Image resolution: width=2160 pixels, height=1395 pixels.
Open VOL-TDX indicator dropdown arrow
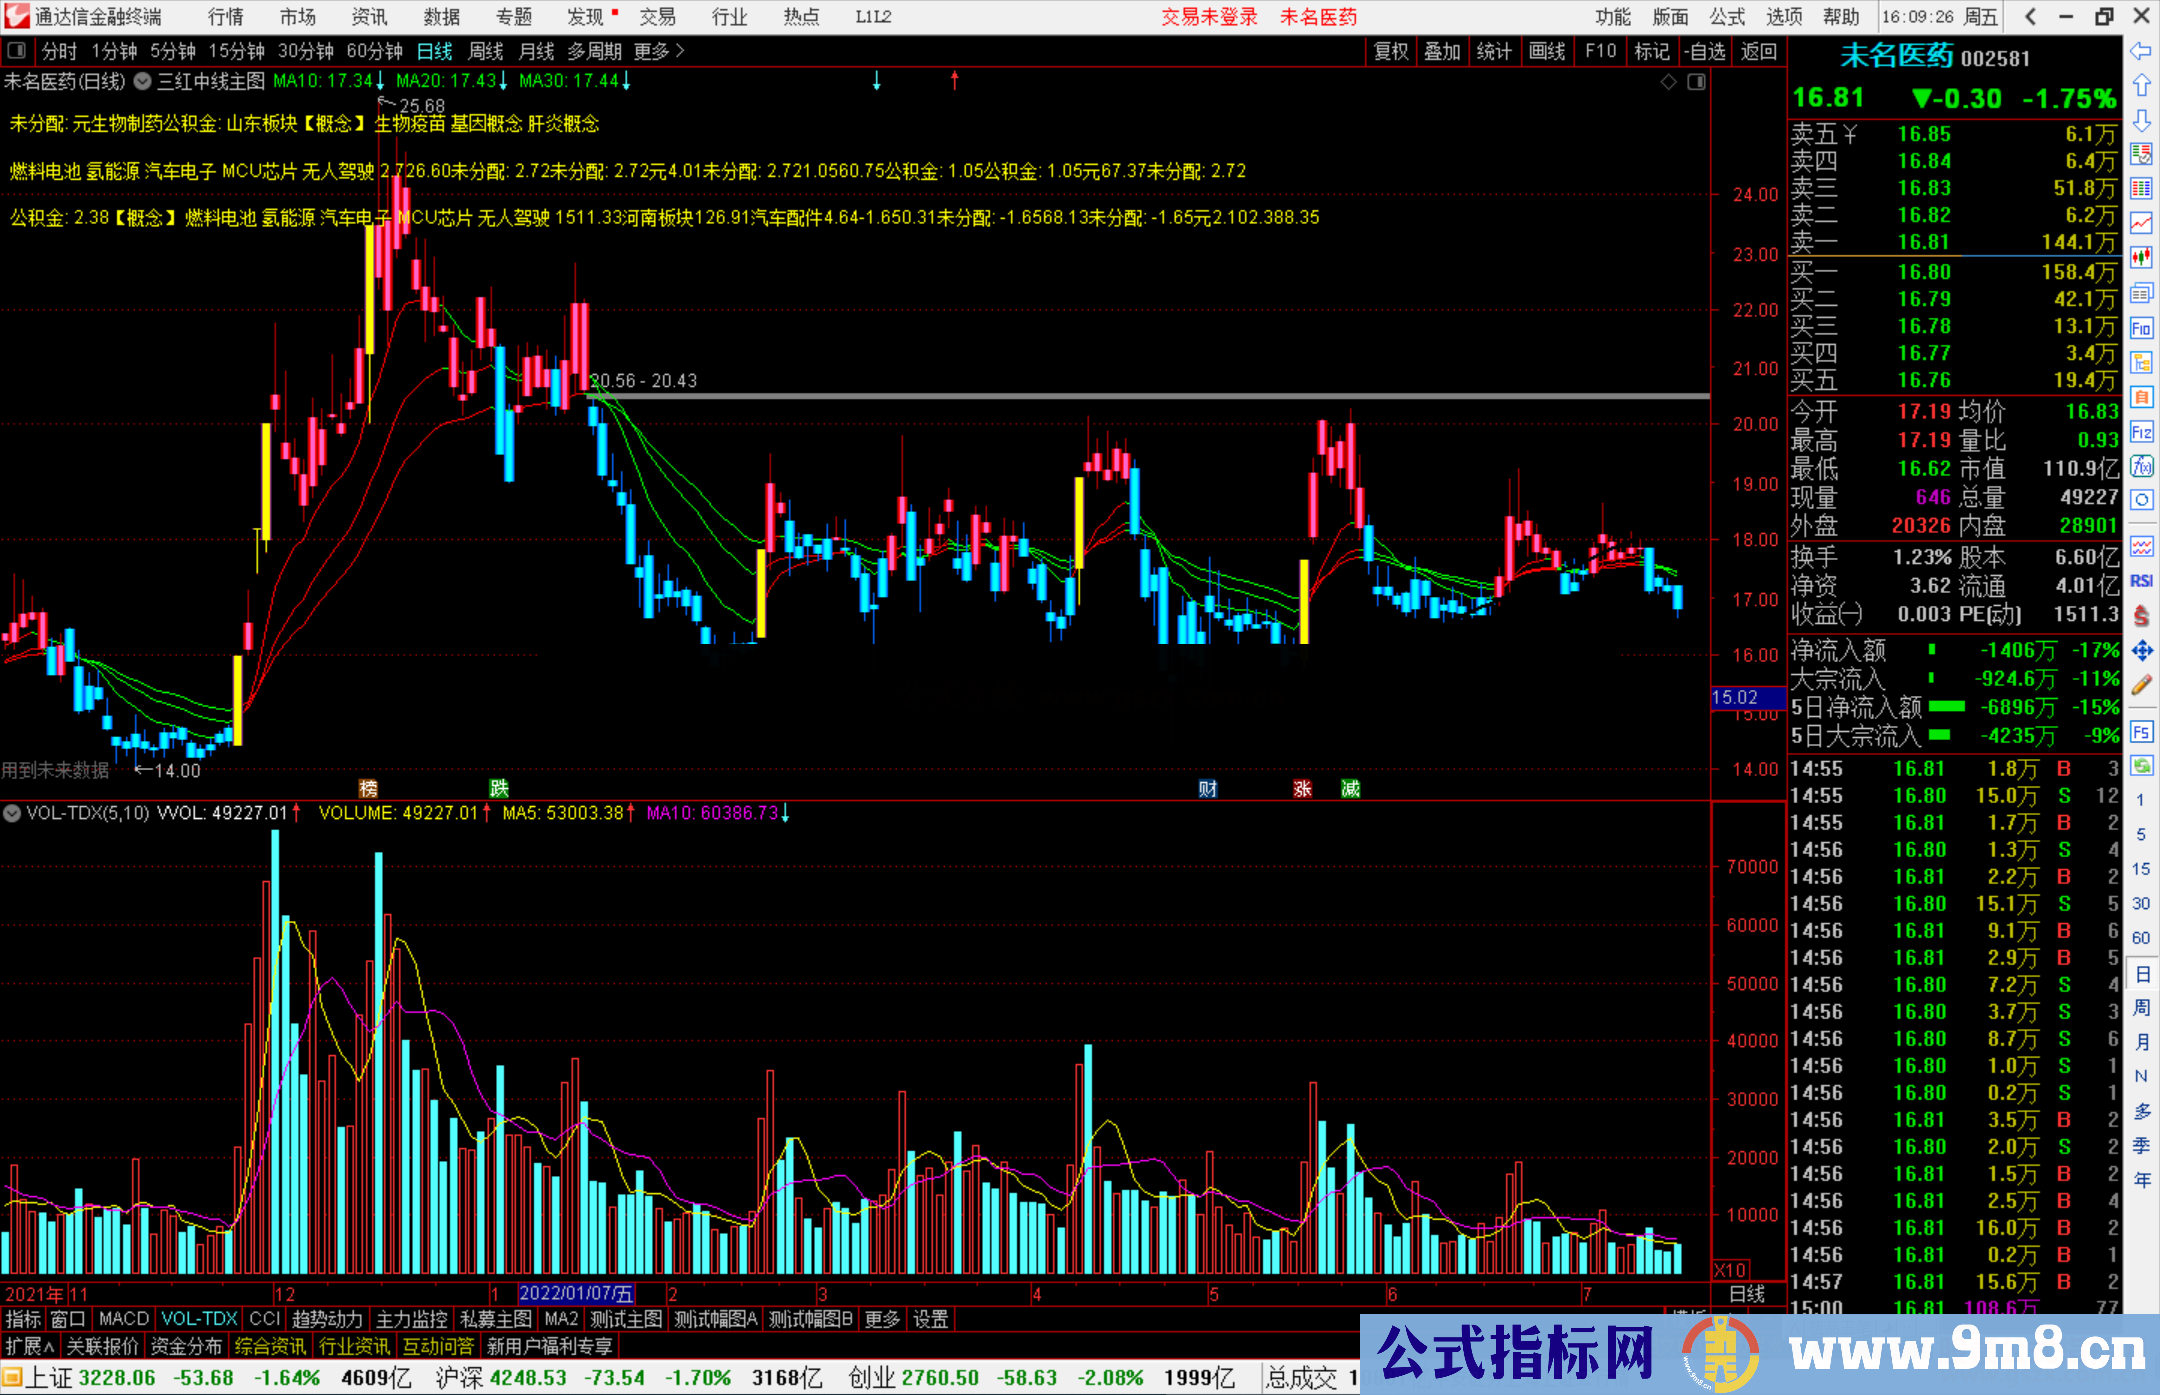point(12,813)
